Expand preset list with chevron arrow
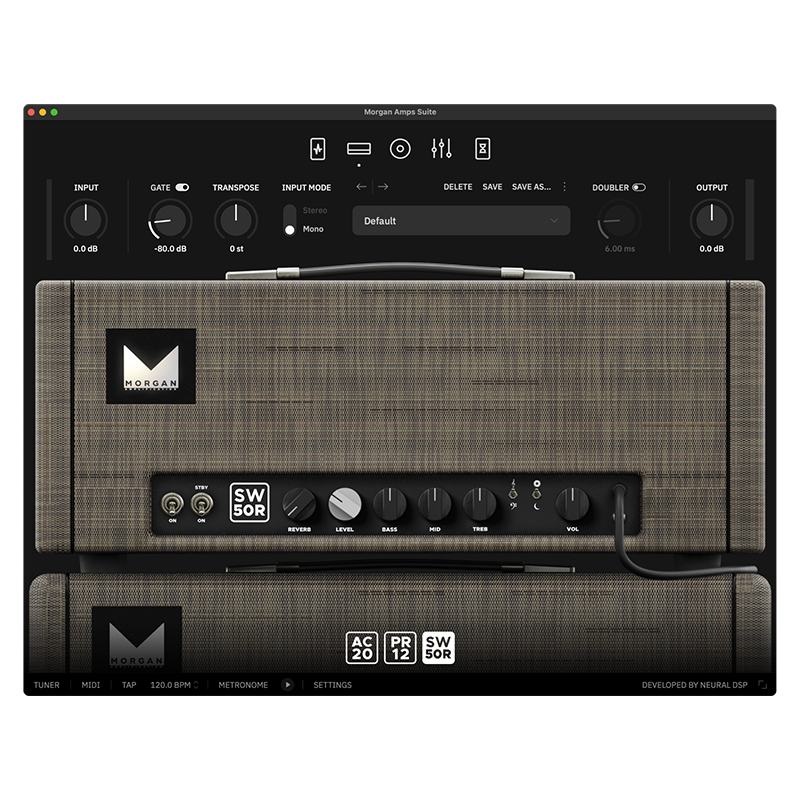The height and width of the screenshot is (800, 800). click(x=554, y=221)
